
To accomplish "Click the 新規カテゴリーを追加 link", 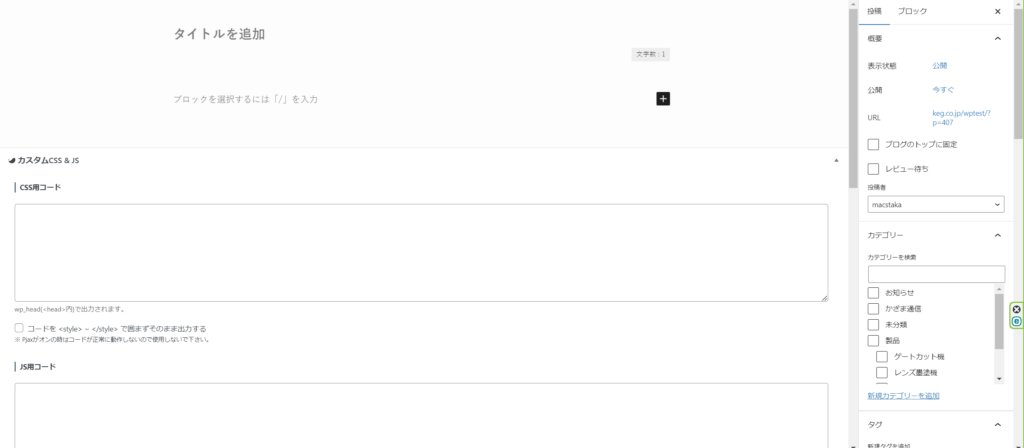I will [903, 396].
